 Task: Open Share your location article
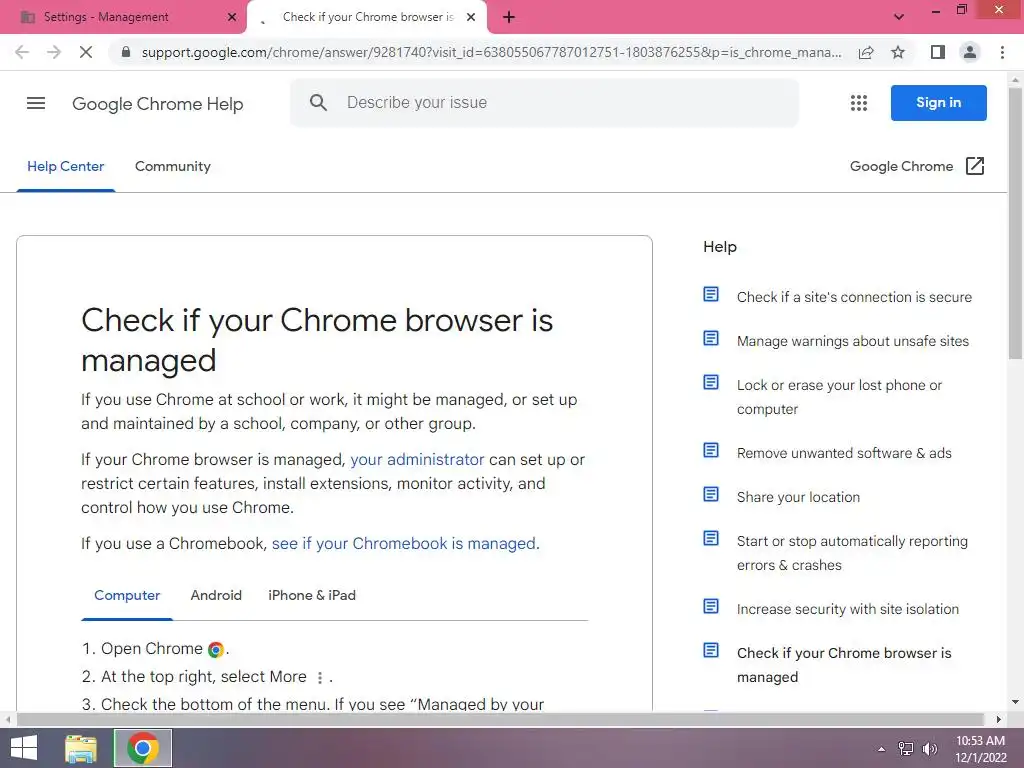798,497
